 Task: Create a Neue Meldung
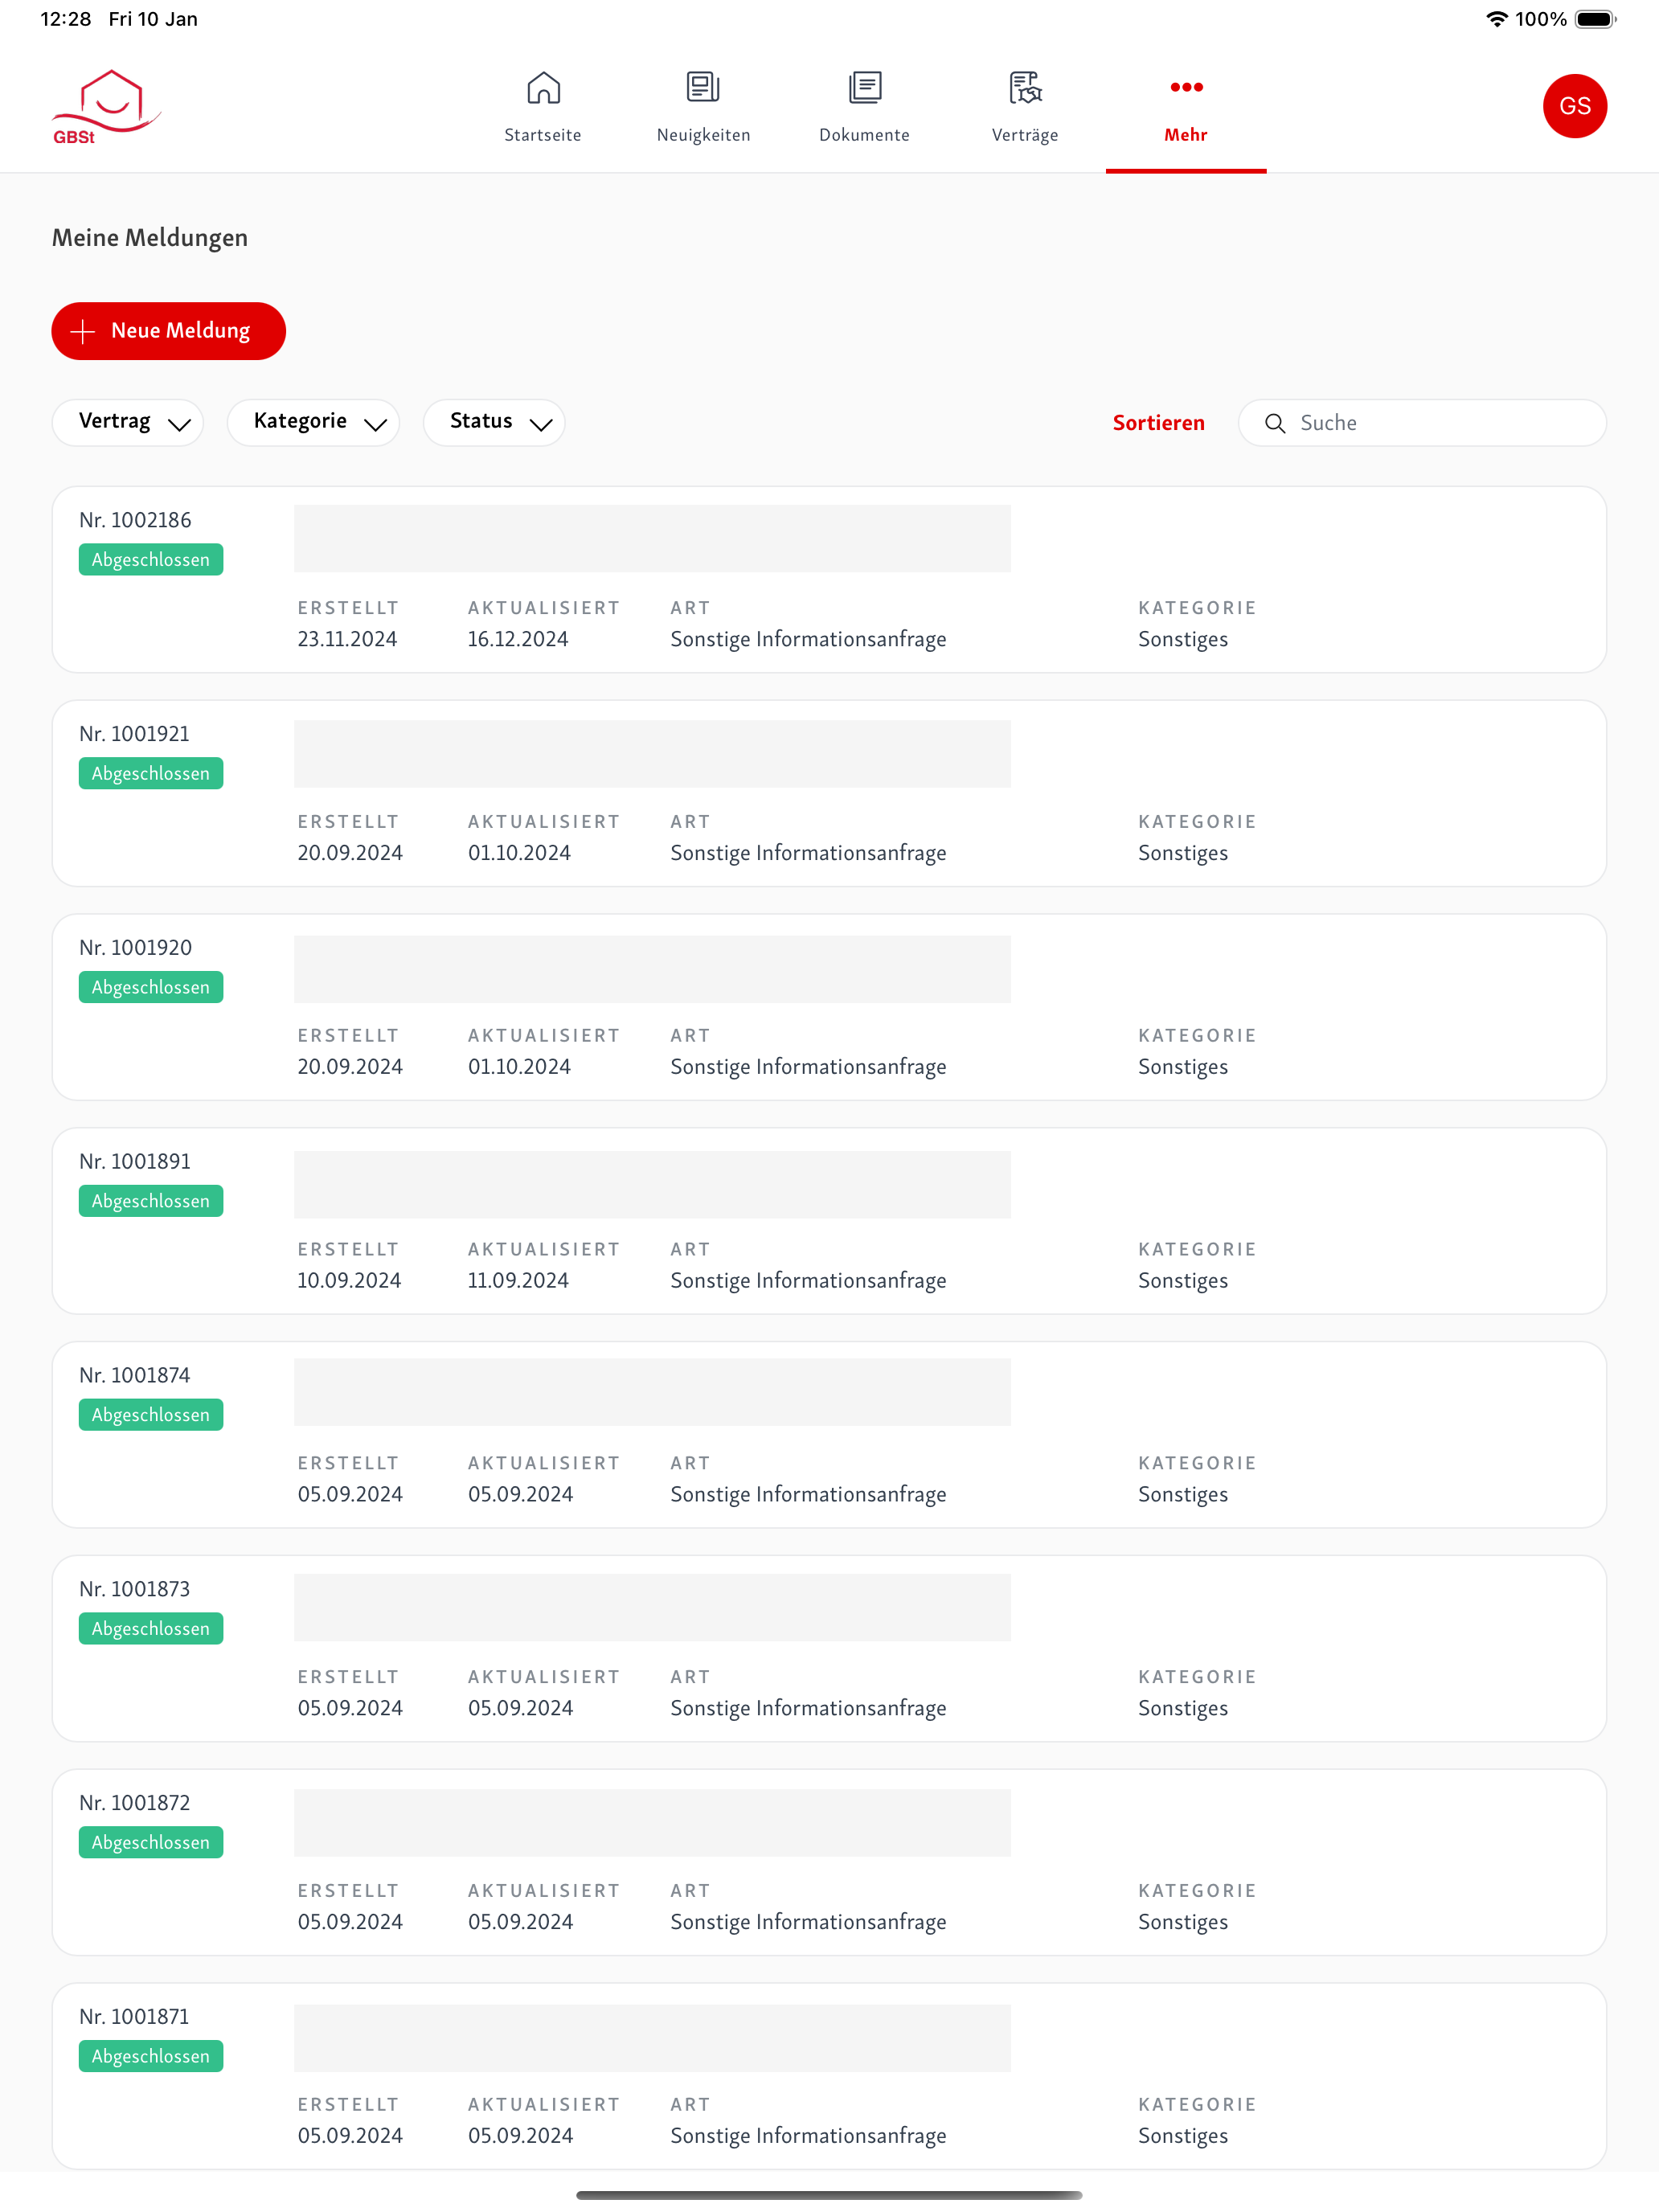tap(169, 331)
